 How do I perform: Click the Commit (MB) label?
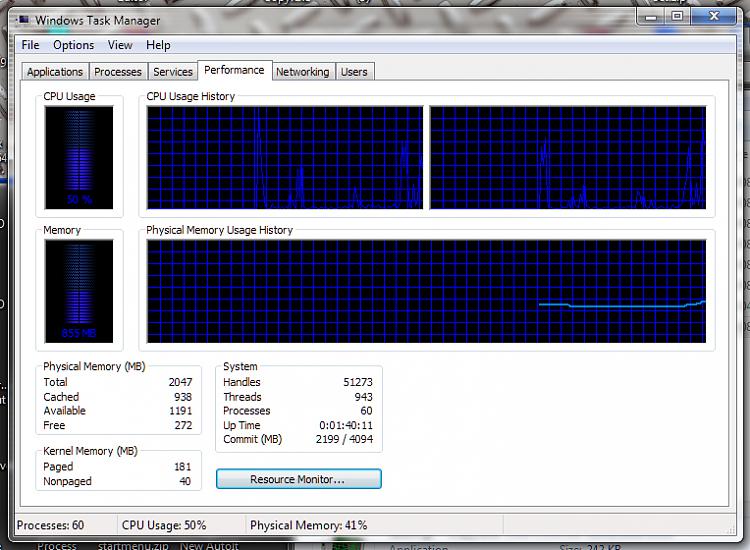pyautogui.click(x=253, y=439)
